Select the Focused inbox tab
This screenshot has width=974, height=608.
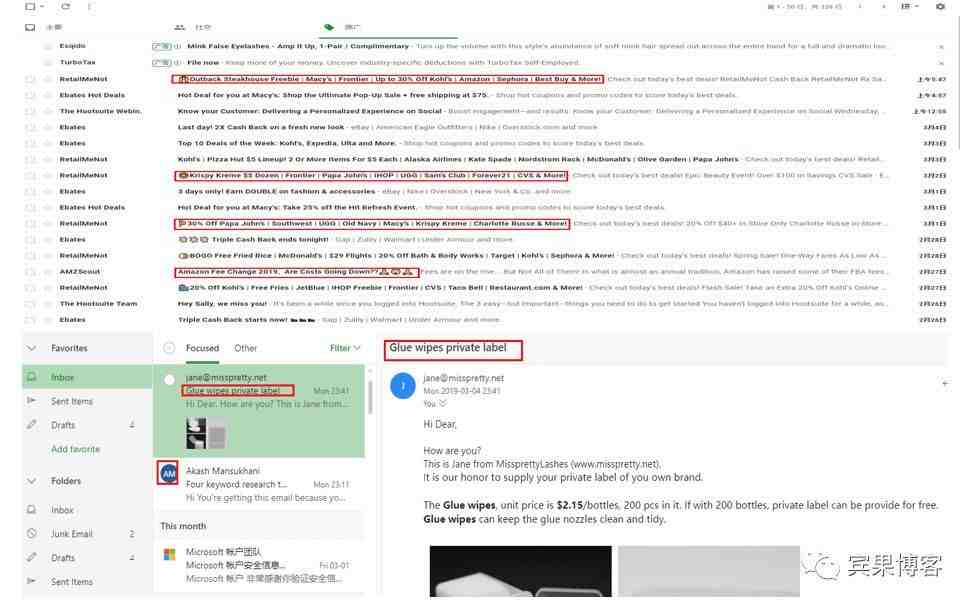pyautogui.click(x=203, y=348)
